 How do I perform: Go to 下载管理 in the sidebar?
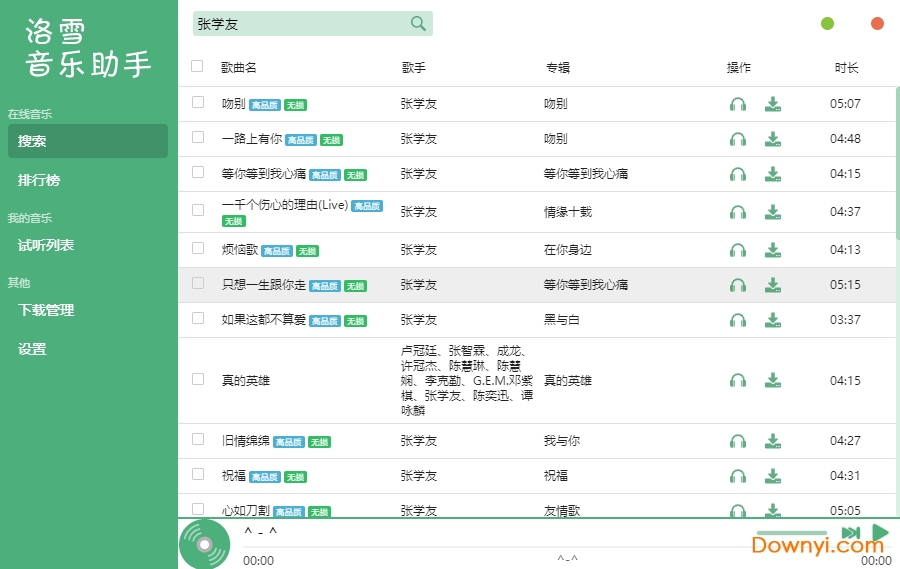(46, 310)
